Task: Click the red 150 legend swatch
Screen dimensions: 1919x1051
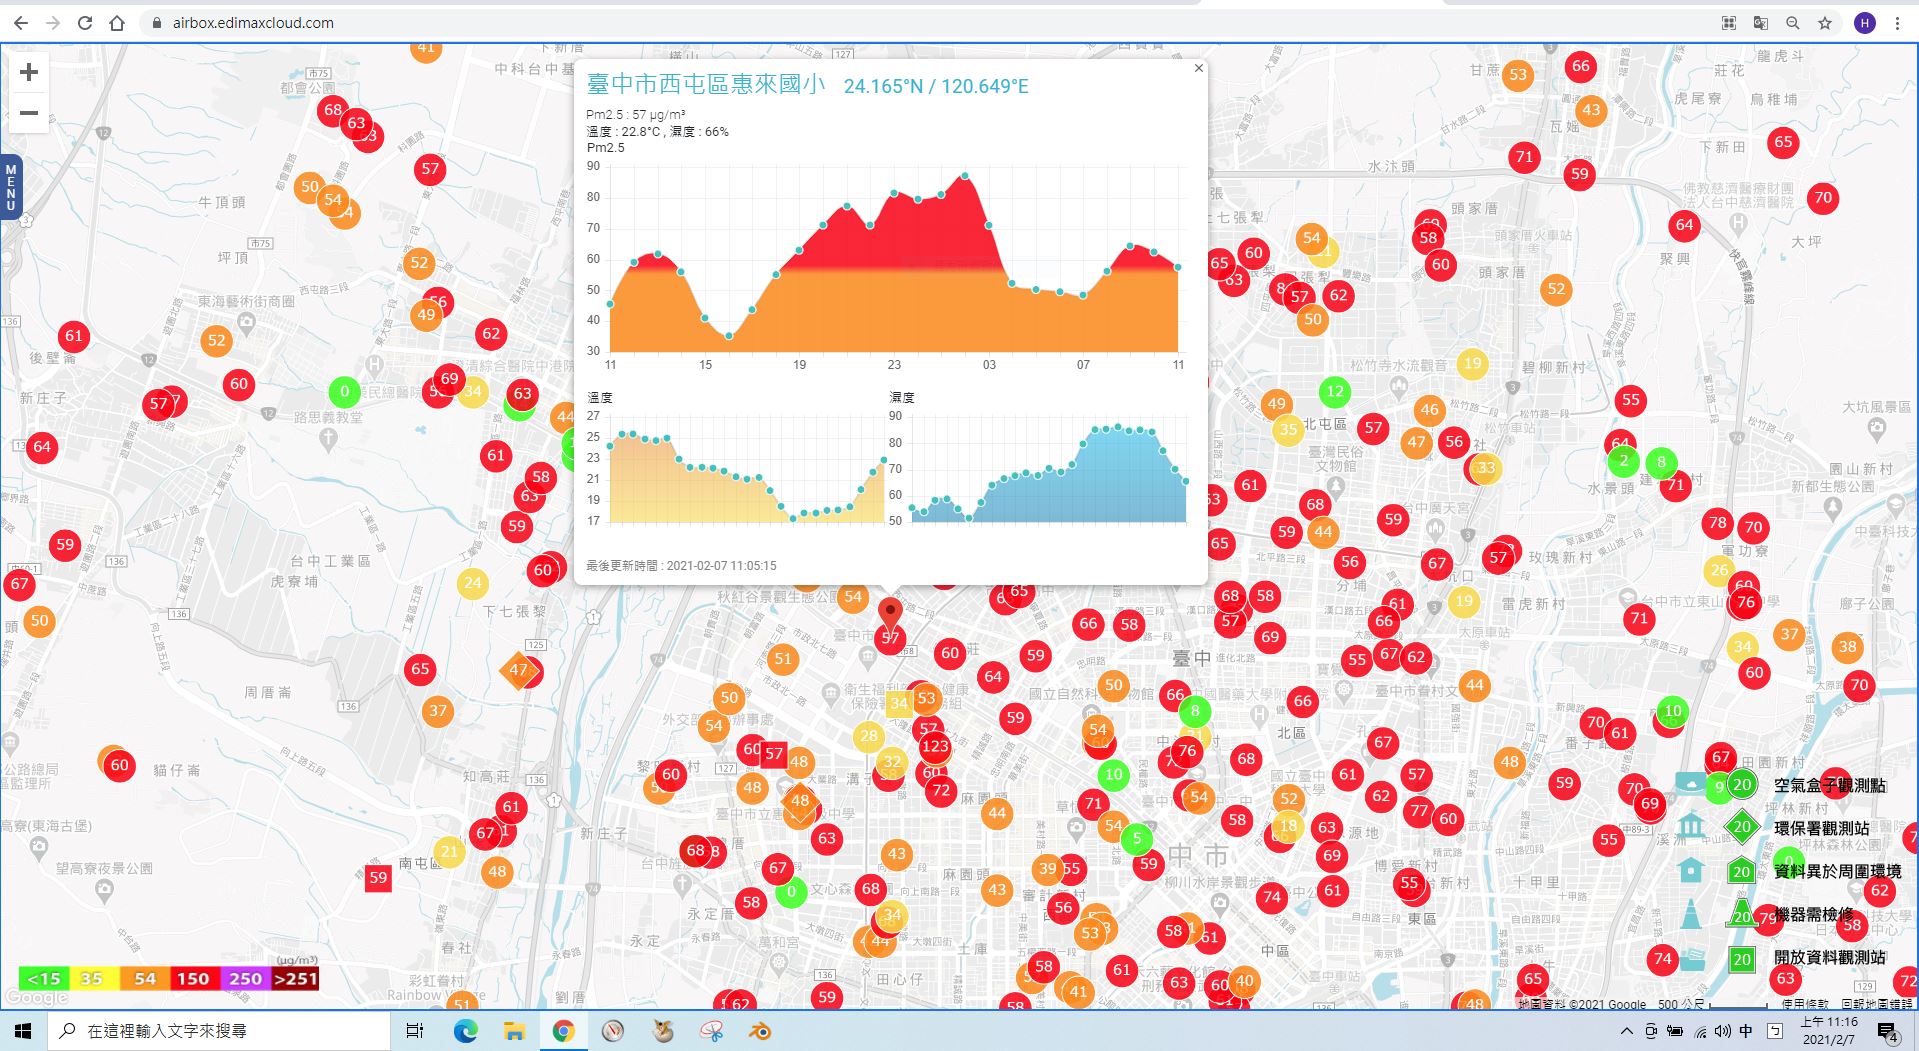Action: (194, 978)
